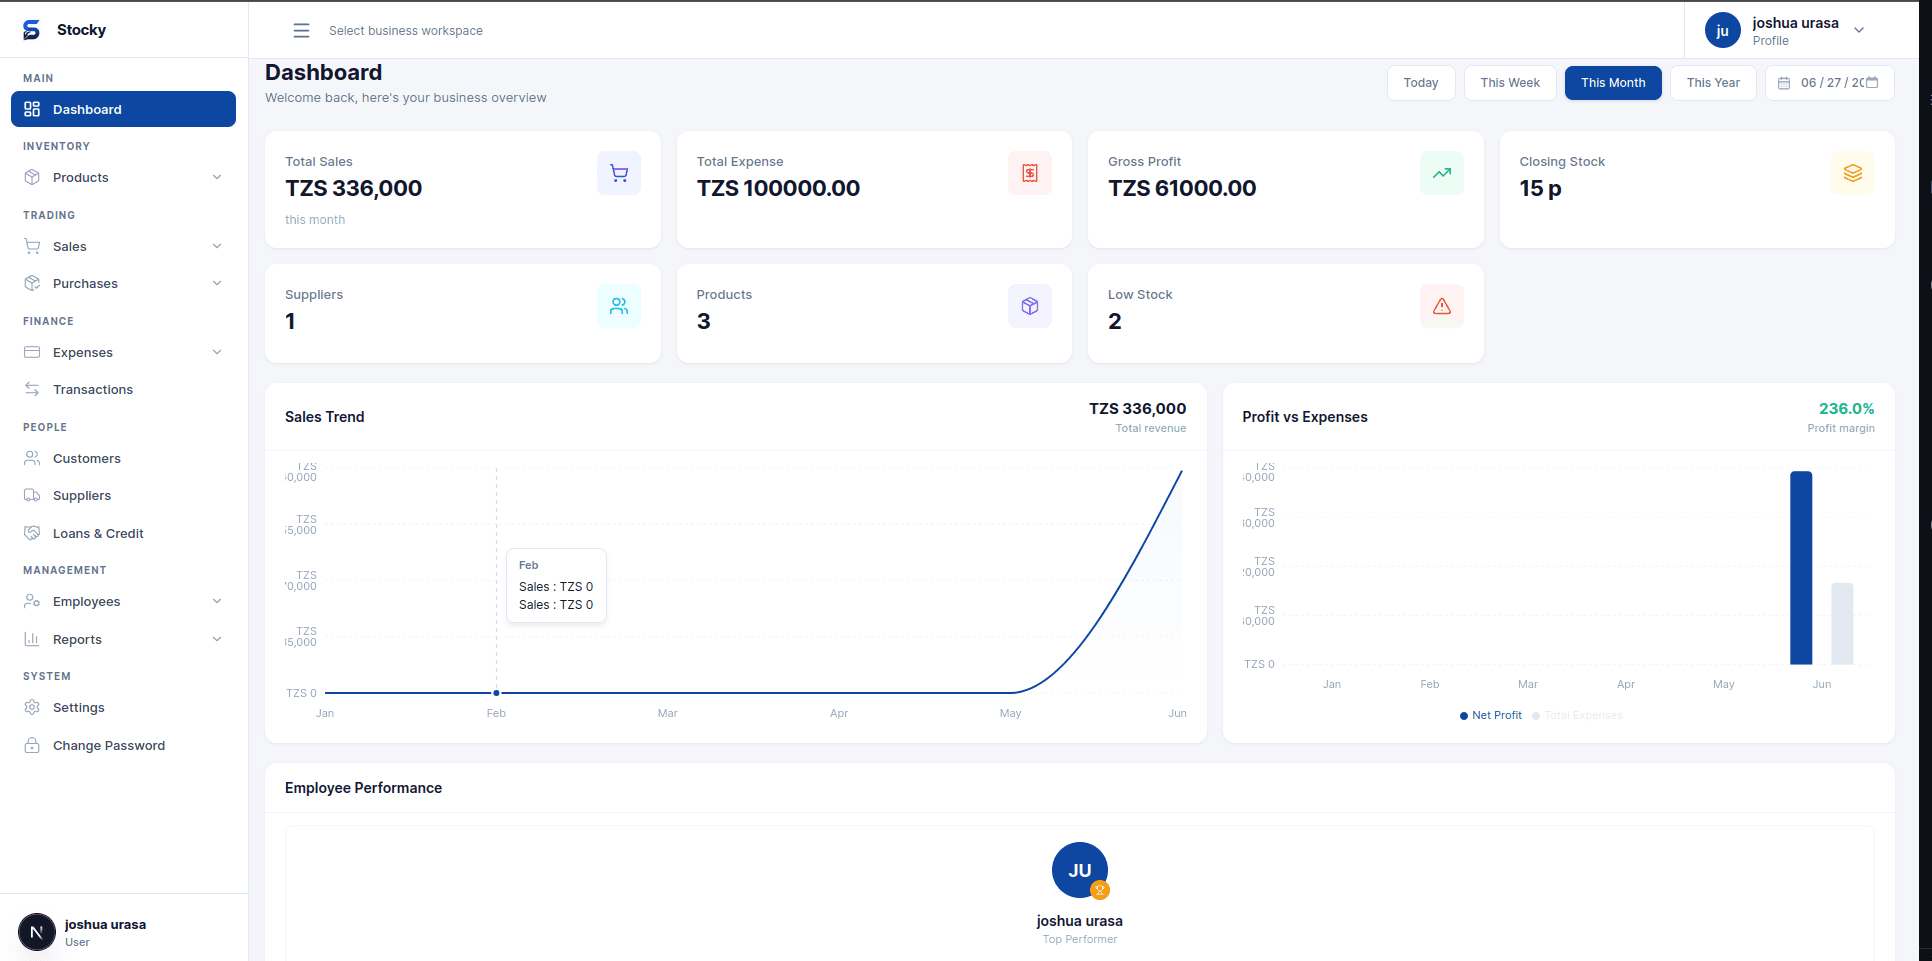
Task: Click the trending arrow icon in Gross Profit card
Action: (x=1442, y=173)
